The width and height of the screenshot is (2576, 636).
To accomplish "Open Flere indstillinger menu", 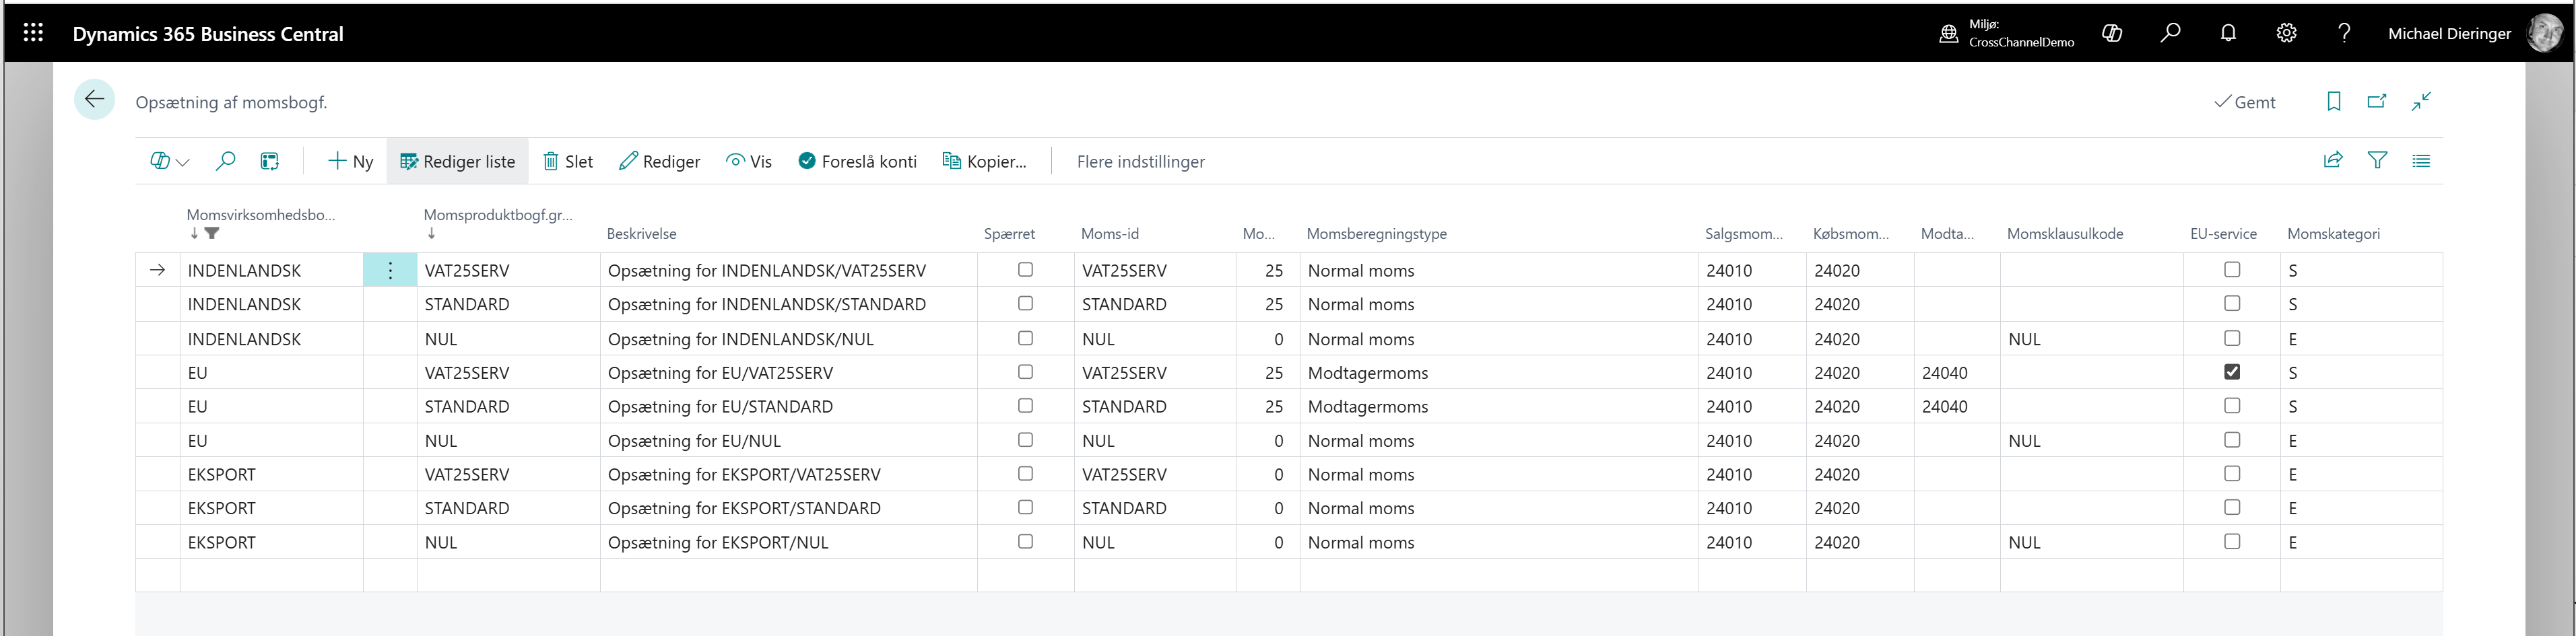I will 1140,161.
